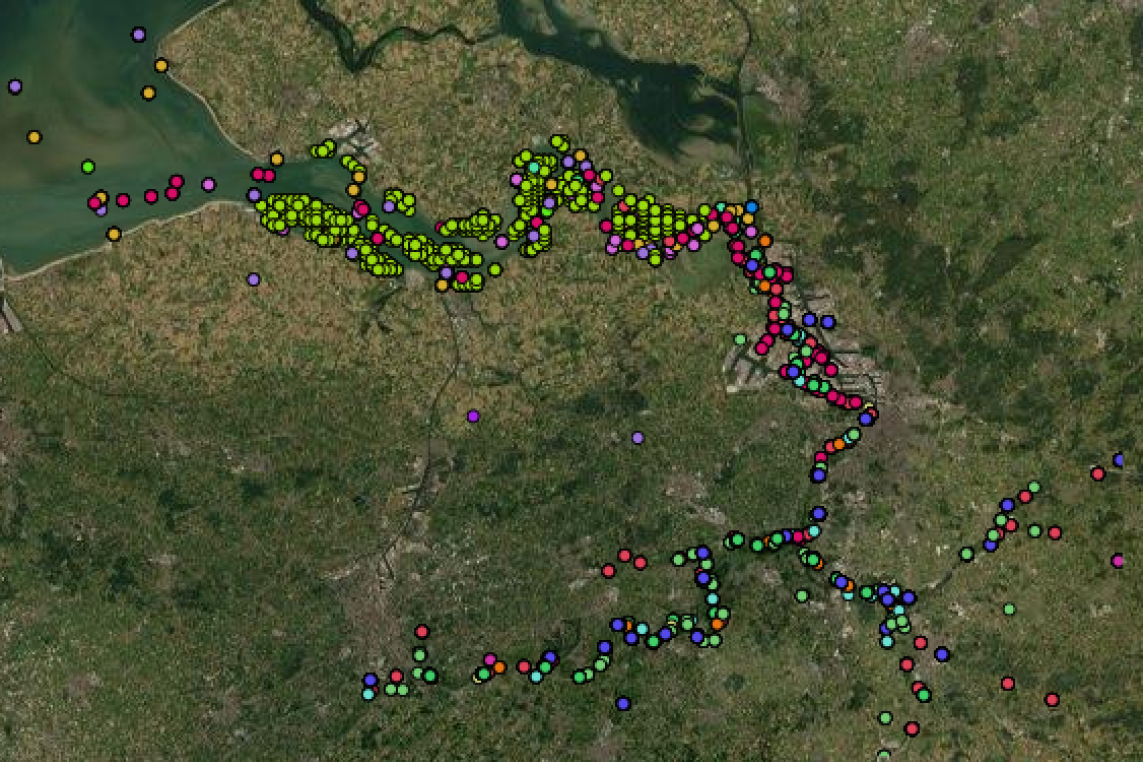Select the green marker cut off at bottom edge
Image resolution: width=1143 pixels, height=762 pixels.
[884, 756]
